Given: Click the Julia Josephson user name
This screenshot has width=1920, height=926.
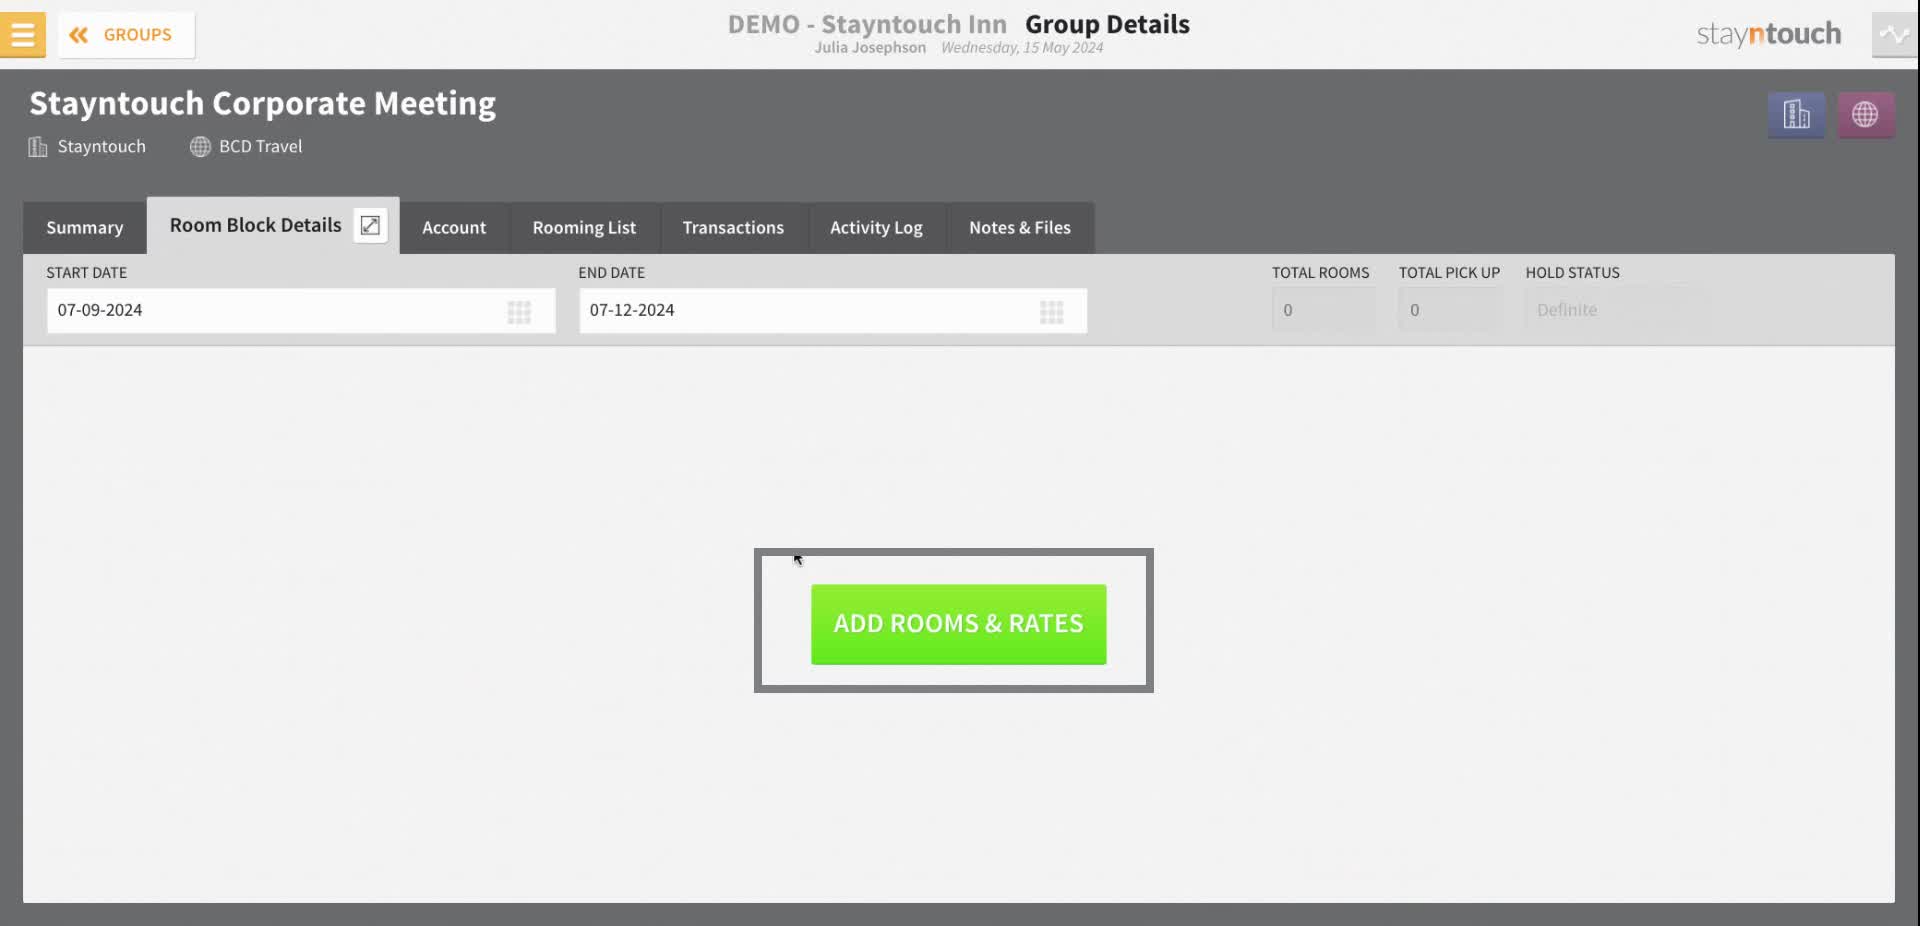Looking at the screenshot, I should coord(870,48).
